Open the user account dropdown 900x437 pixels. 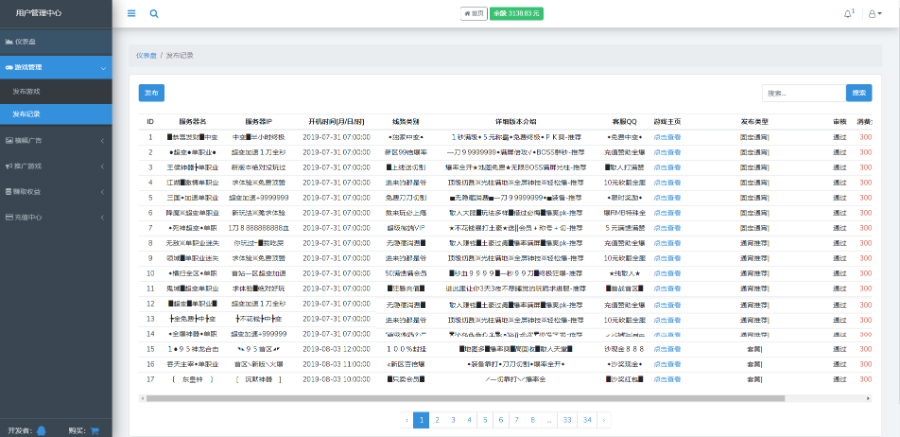[x=874, y=14]
